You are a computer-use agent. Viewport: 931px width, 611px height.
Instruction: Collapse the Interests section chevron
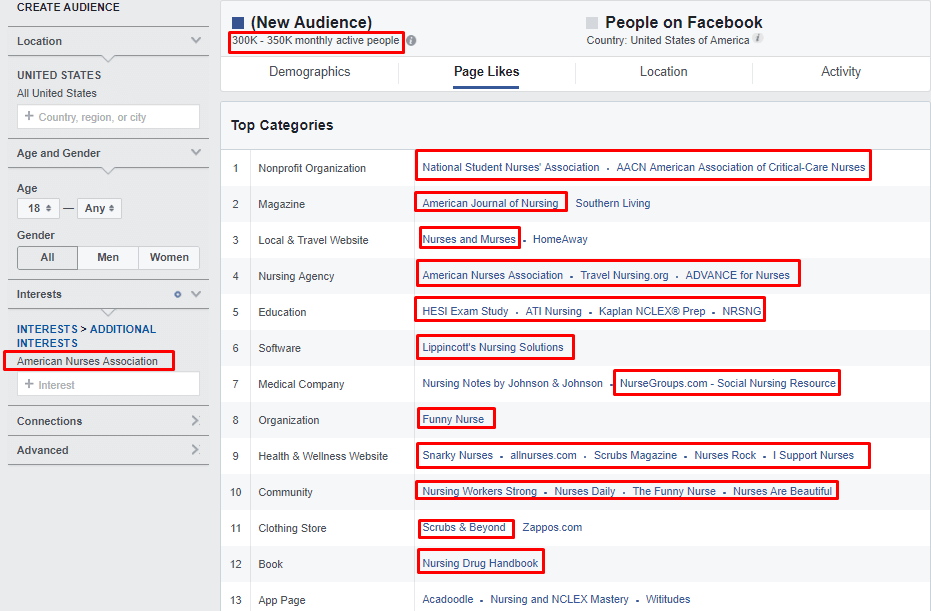(x=196, y=295)
